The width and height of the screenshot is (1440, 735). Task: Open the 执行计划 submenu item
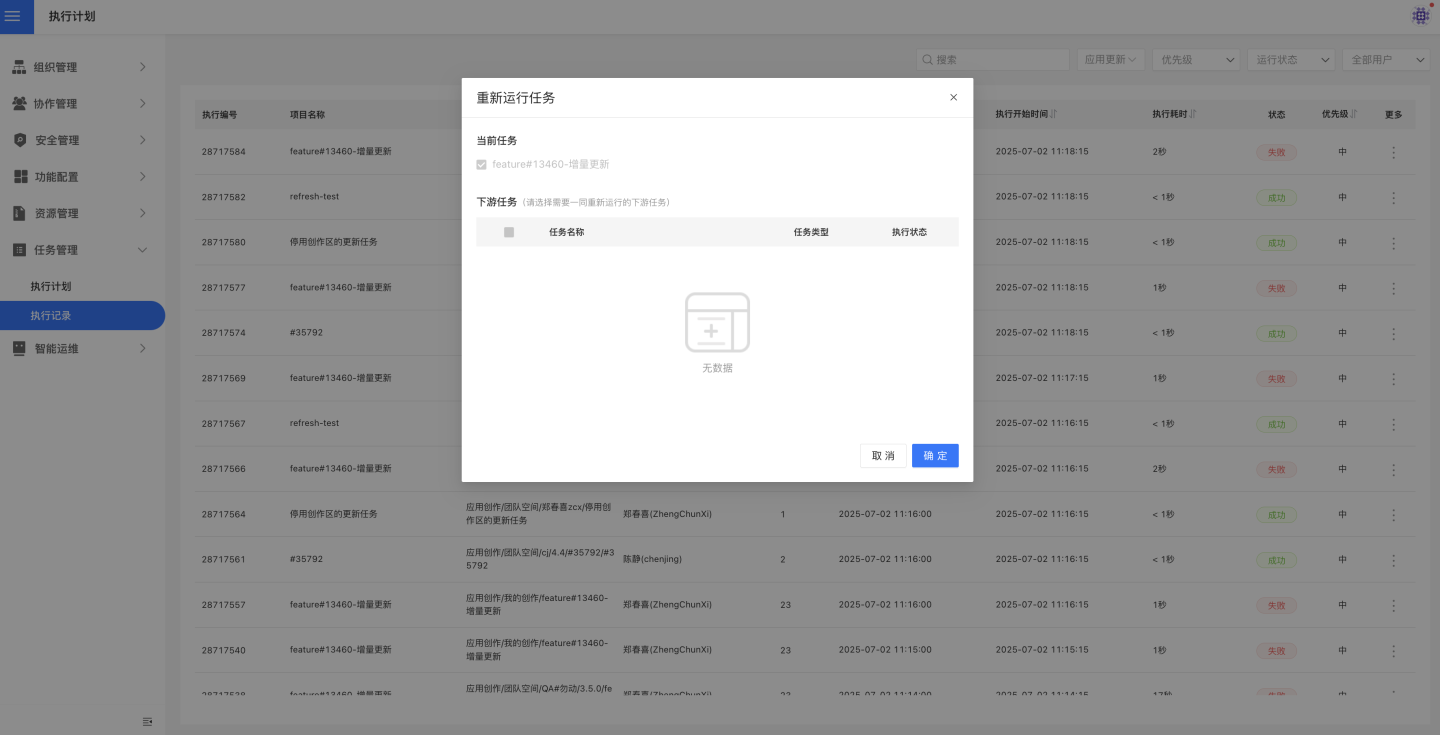[x=51, y=287]
